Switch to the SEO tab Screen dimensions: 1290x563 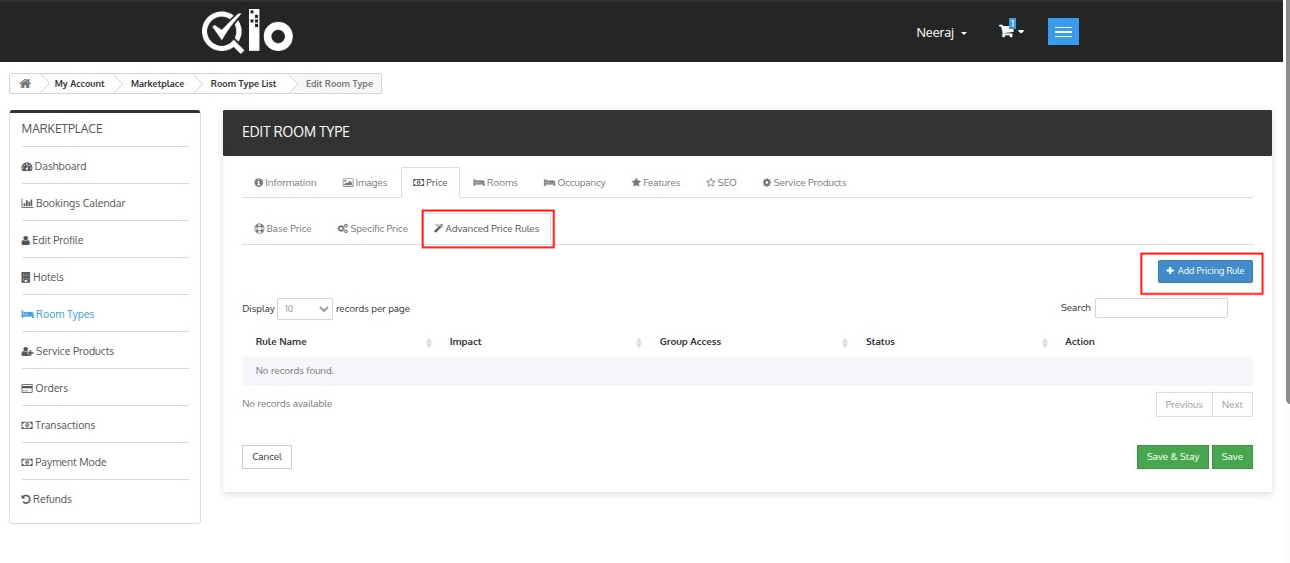click(x=721, y=183)
